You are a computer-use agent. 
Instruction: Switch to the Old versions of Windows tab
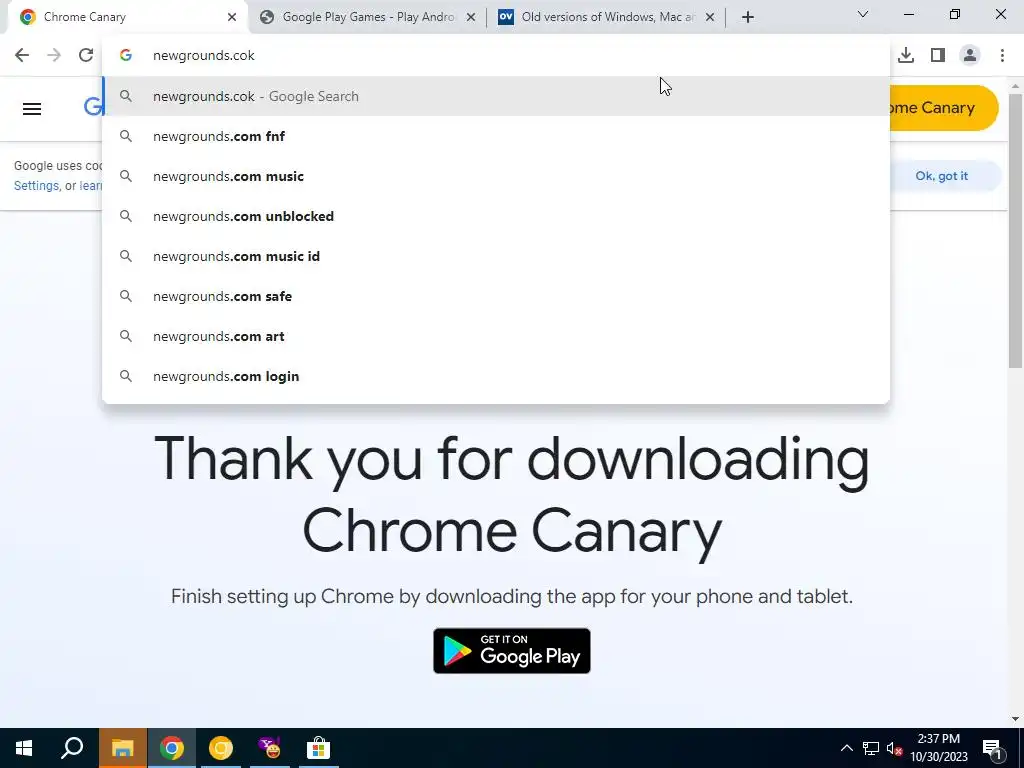pos(607,17)
